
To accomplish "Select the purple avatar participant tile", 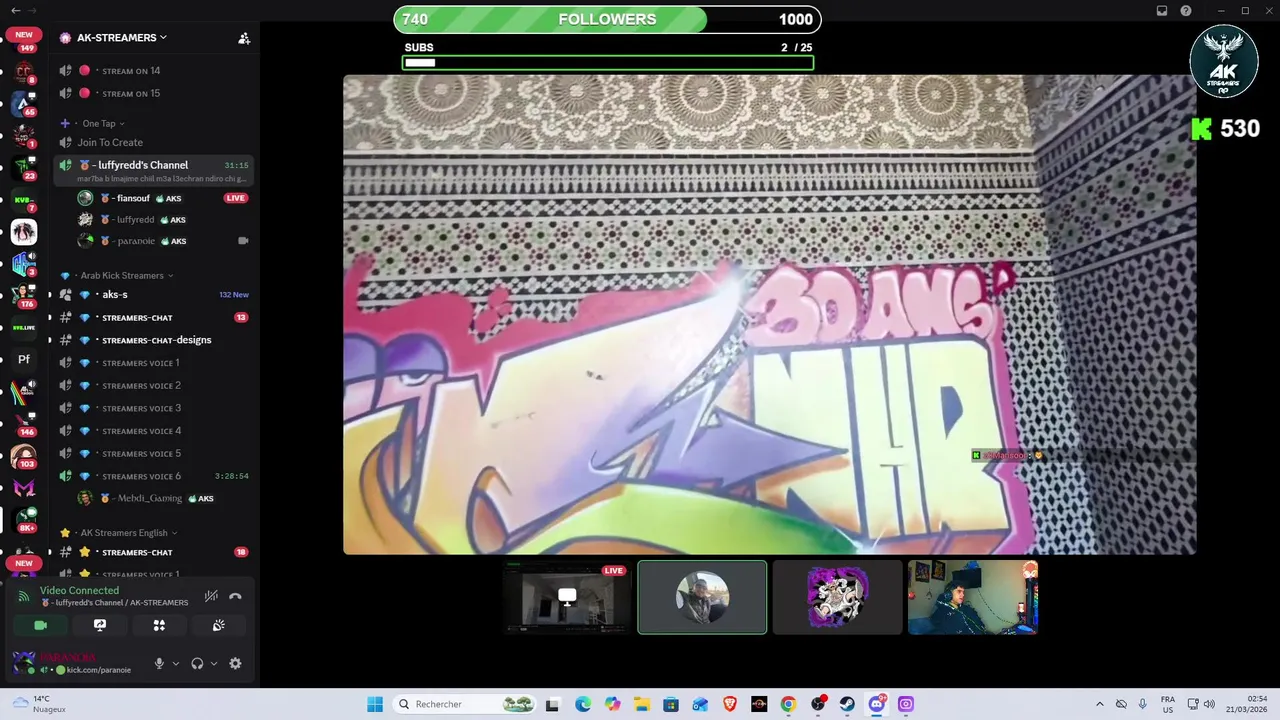I will pos(837,597).
